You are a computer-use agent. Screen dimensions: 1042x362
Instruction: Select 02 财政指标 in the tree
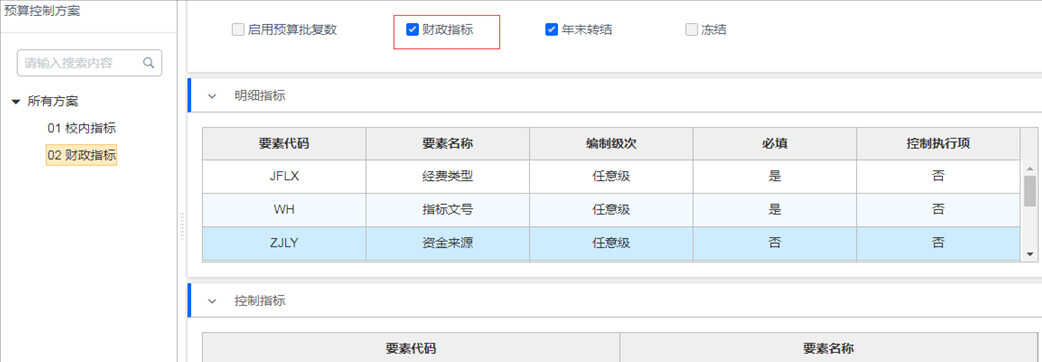point(81,156)
